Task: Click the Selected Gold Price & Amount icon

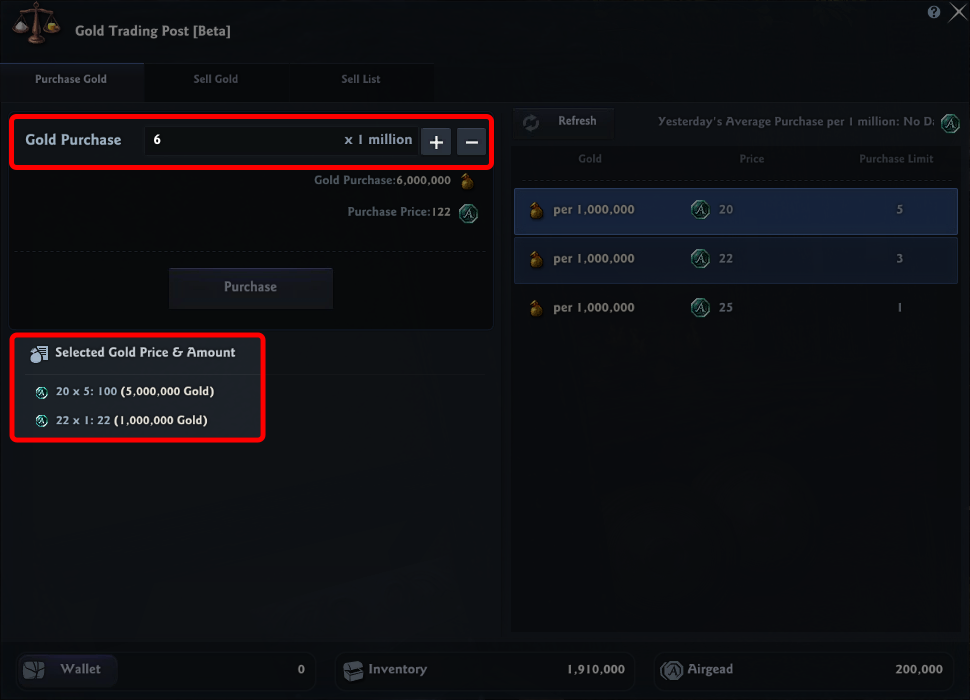Action: coord(39,353)
